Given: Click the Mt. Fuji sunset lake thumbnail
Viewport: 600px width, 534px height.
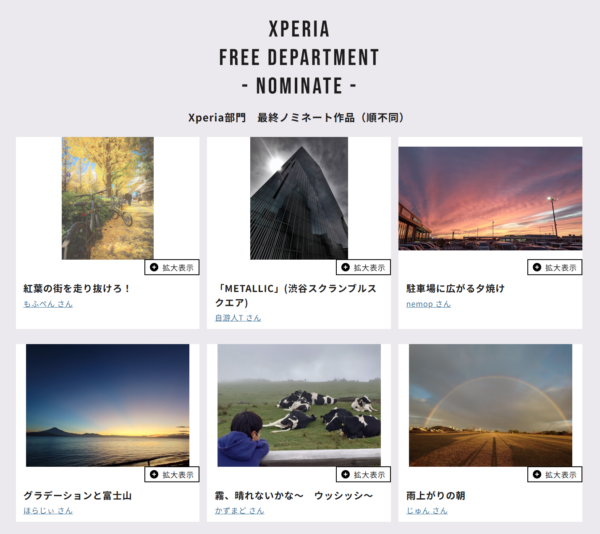Looking at the screenshot, I should coord(108,405).
